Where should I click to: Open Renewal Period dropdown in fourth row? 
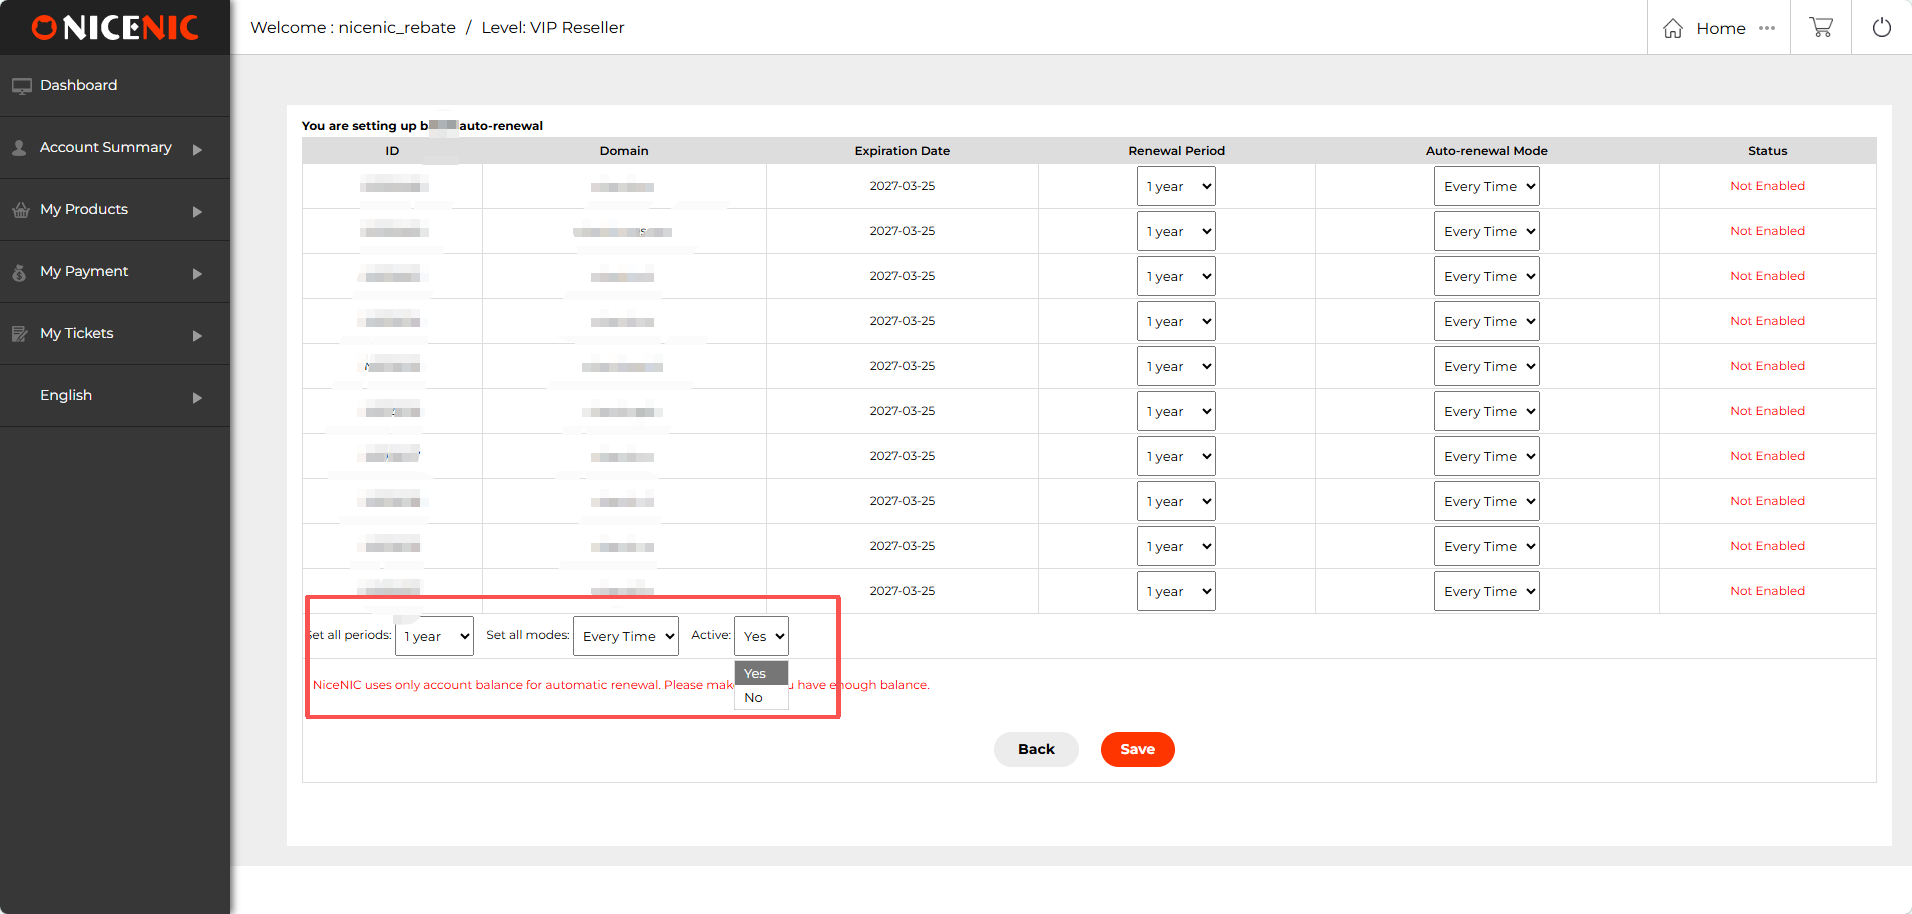1176,321
